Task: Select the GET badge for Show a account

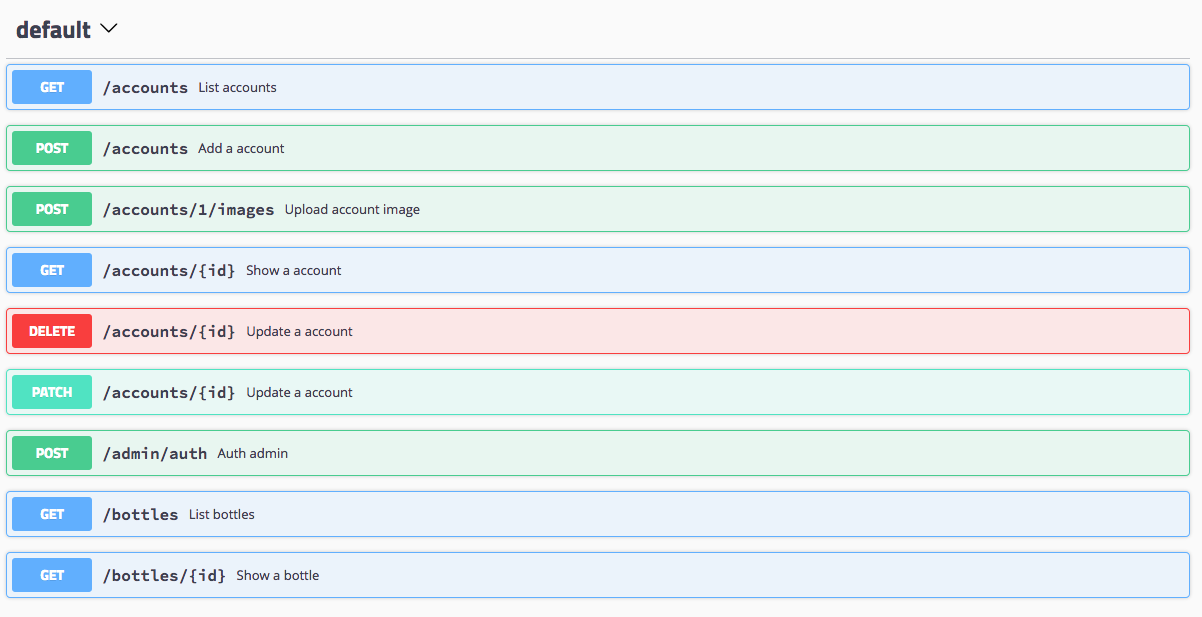Action: click(52, 271)
